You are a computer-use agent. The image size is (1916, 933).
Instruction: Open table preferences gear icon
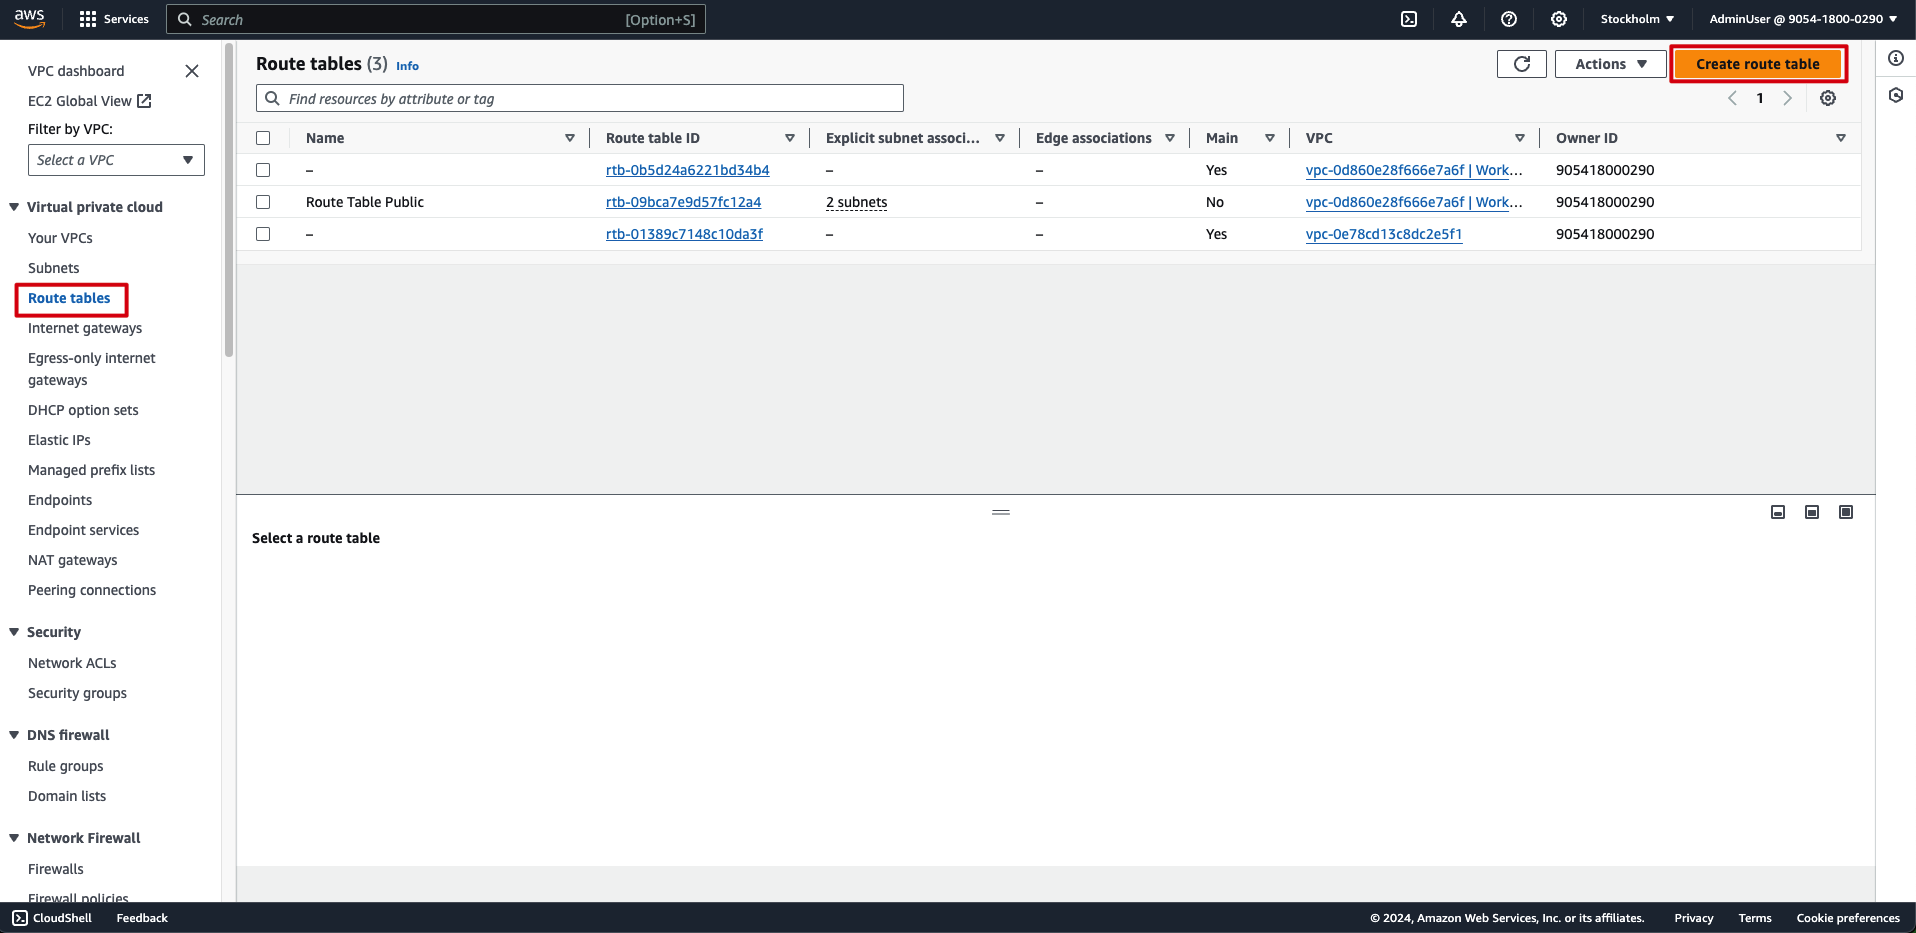click(1828, 98)
